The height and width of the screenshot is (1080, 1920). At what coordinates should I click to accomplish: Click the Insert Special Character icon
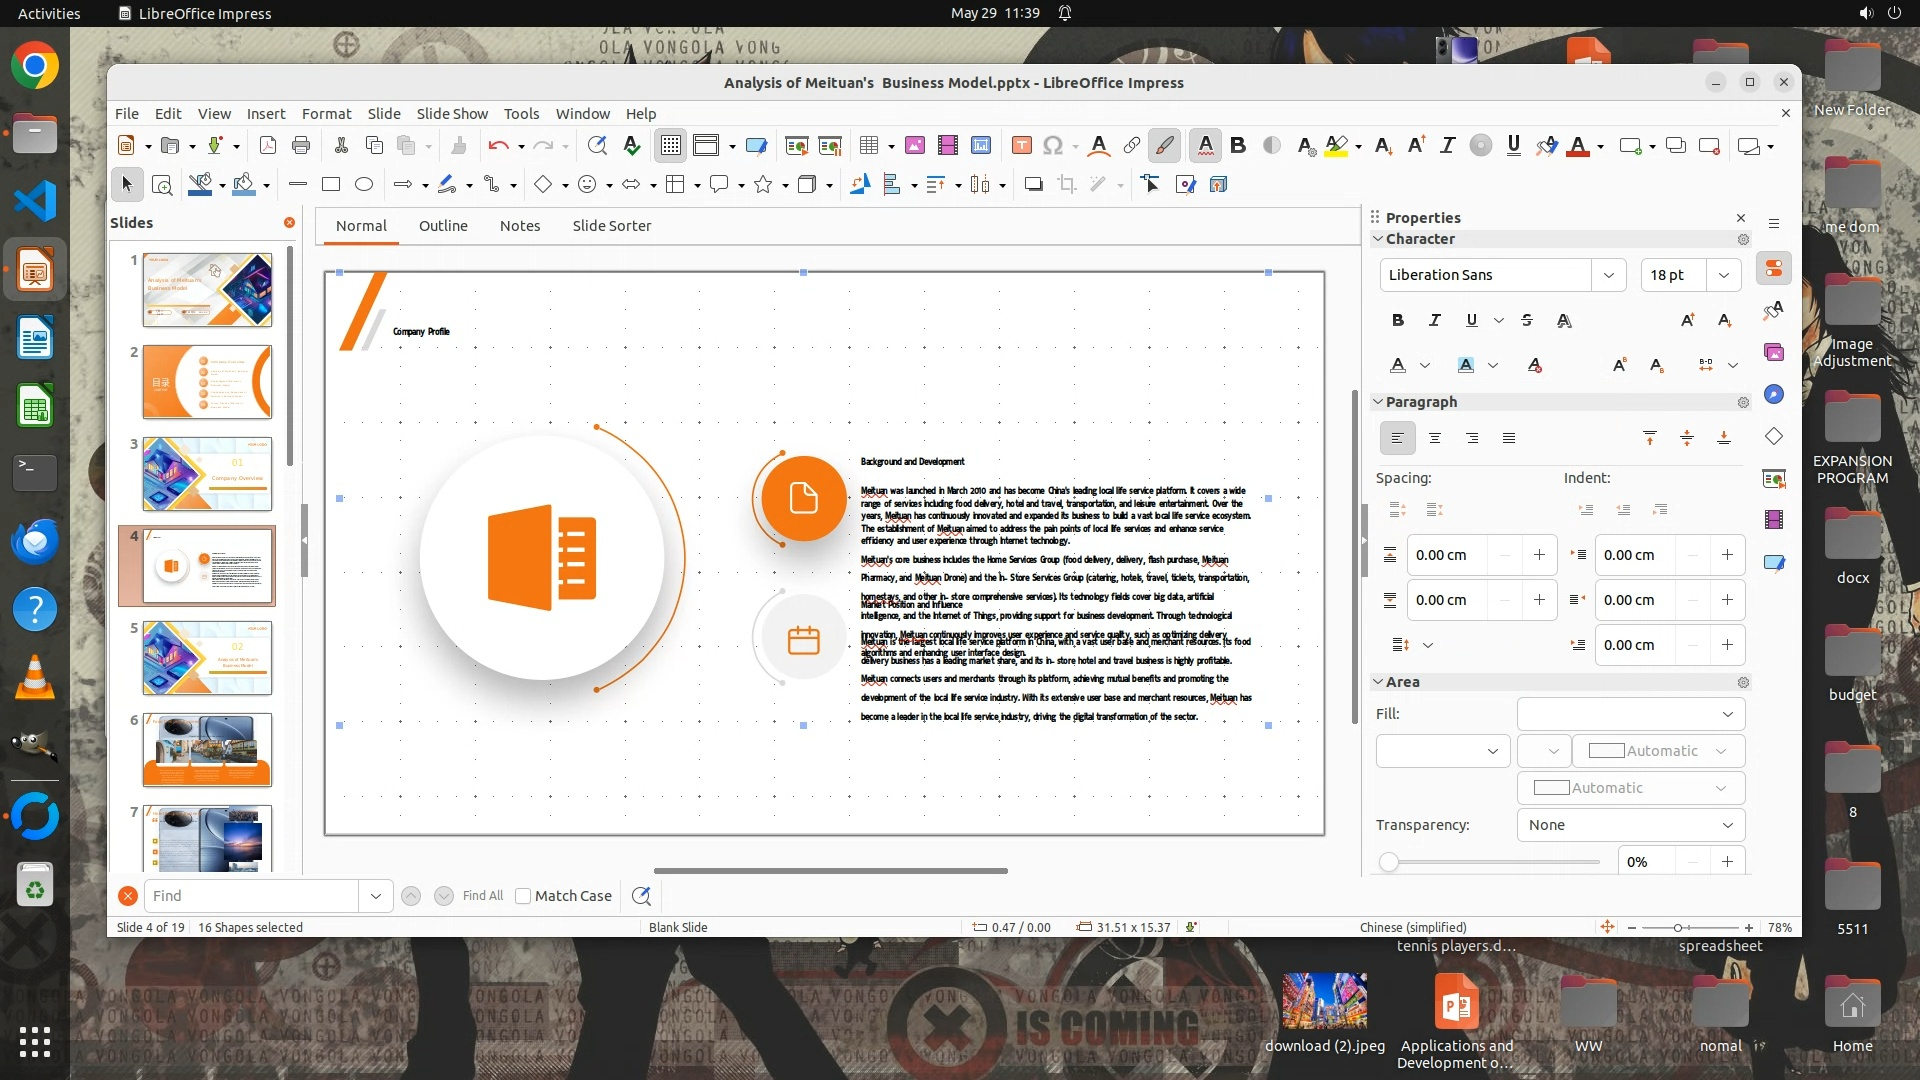click(1052, 146)
